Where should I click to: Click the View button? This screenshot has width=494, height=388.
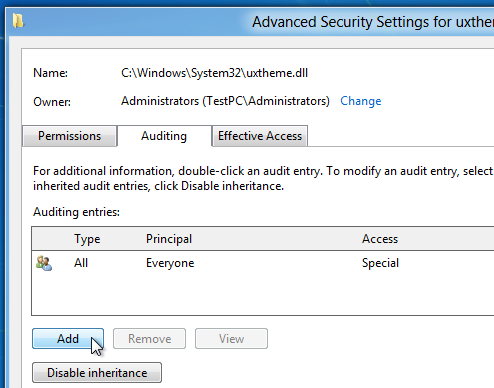[x=231, y=339]
